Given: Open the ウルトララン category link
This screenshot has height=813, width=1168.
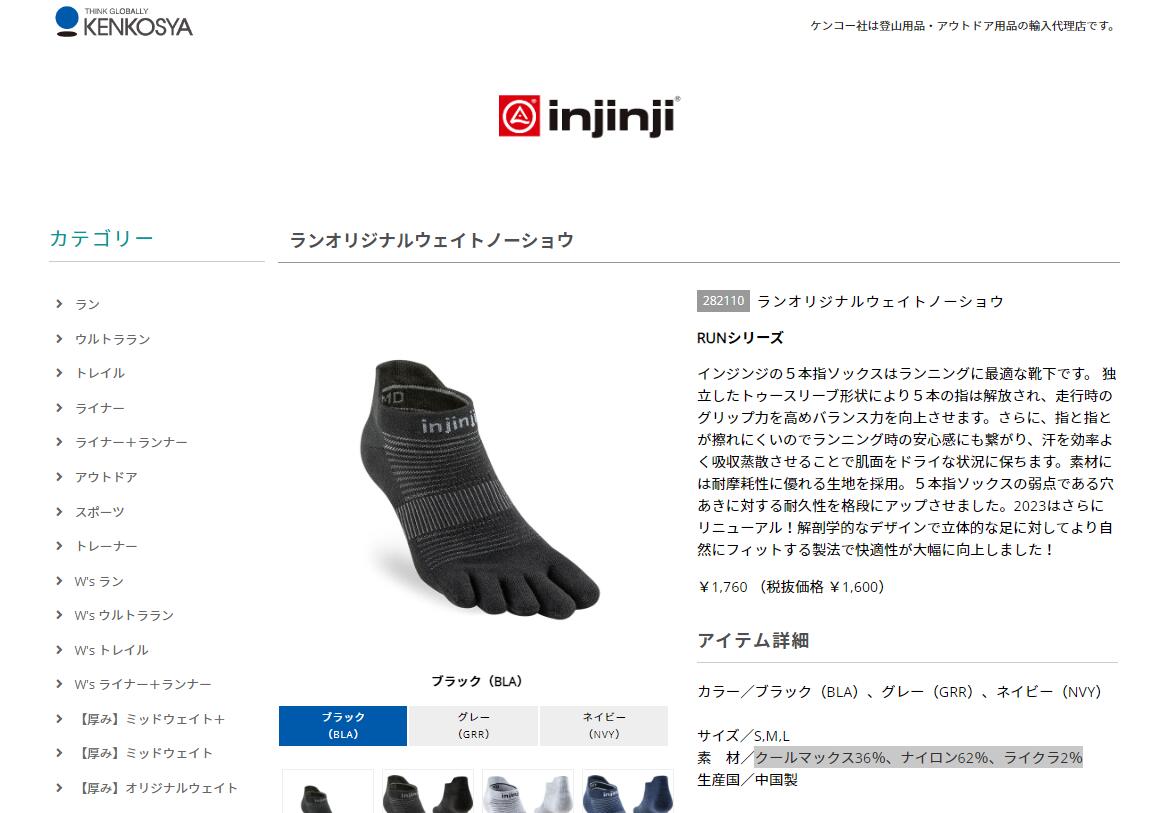Looking at the screenshot, I should tap(112, 339).
